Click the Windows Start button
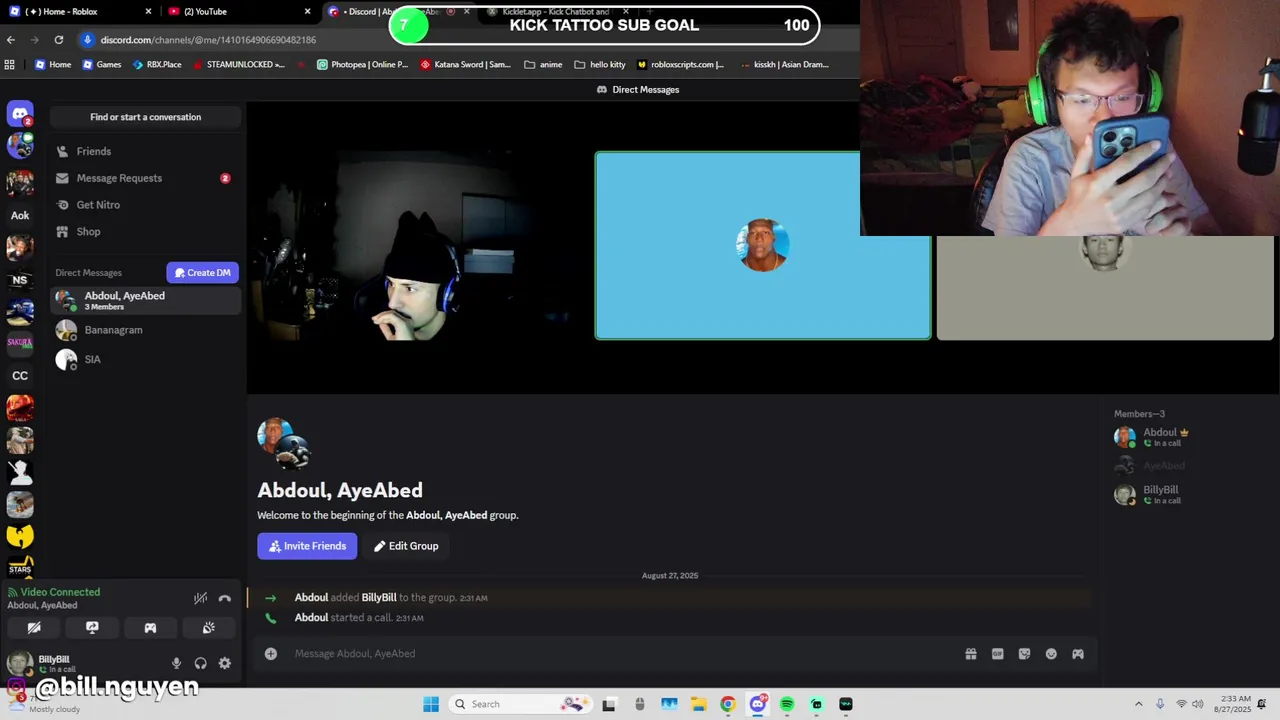1280x720 pixels. click(431, 704)
